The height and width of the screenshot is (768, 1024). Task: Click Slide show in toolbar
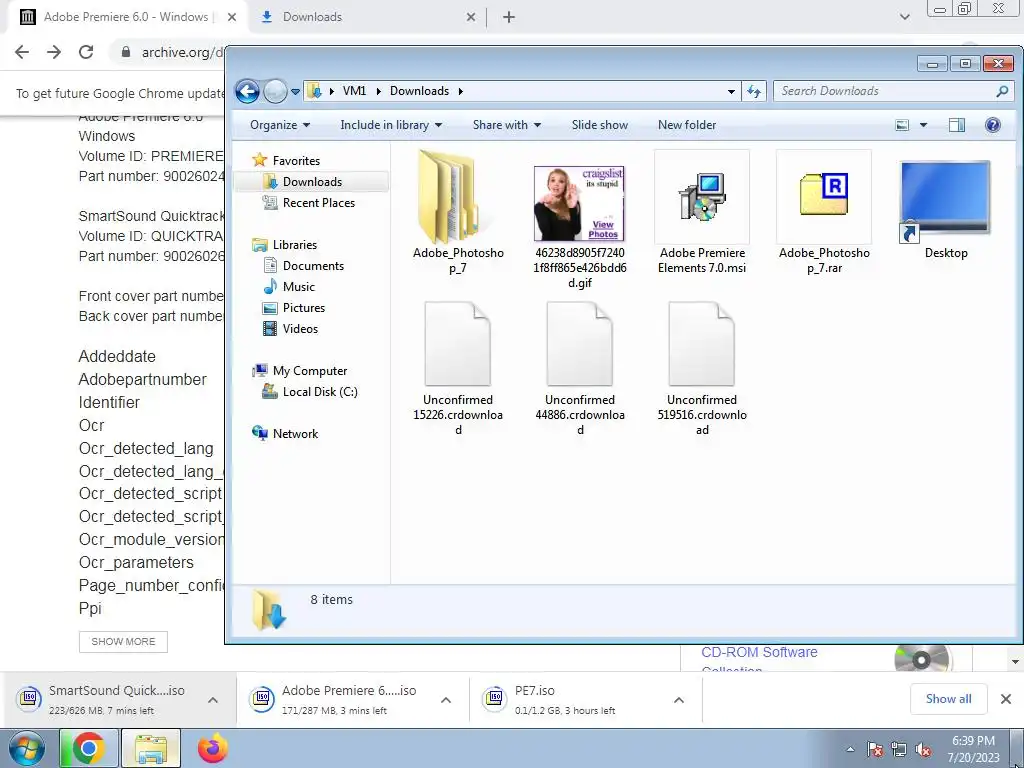tap(600, 125)
